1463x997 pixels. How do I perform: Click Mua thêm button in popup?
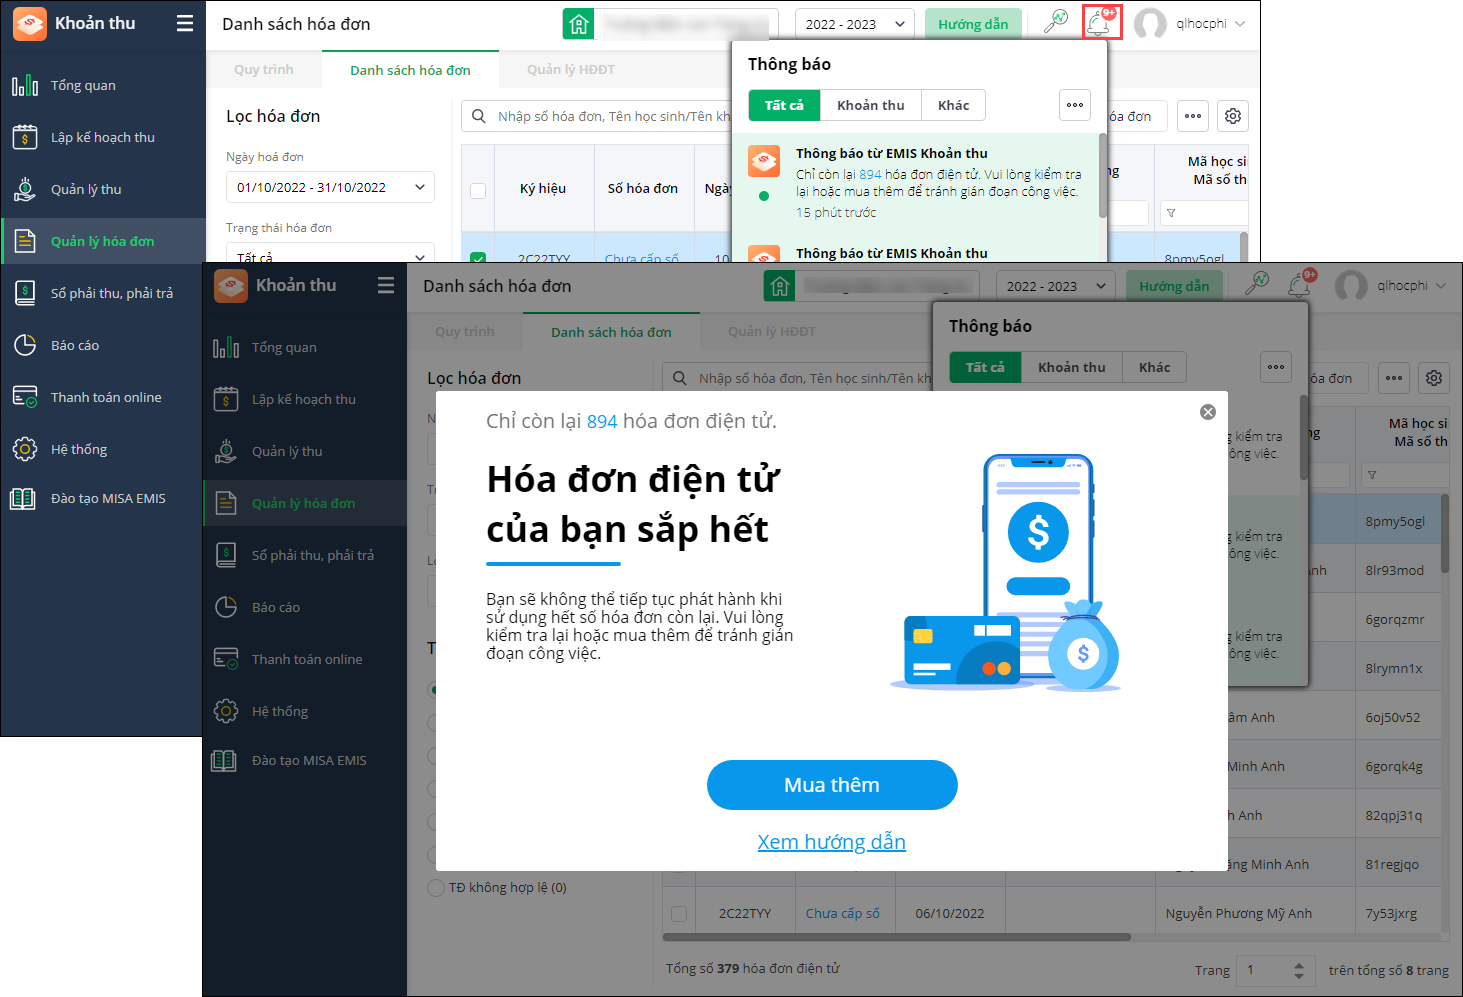832,785
